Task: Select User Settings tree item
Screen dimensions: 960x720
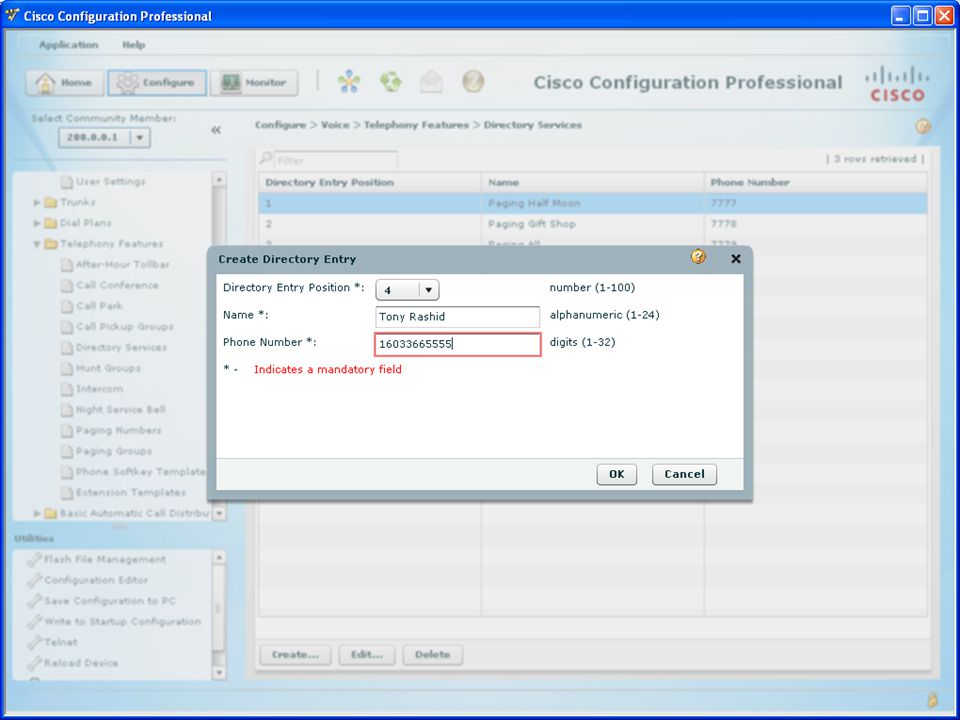Action: pos(103,182)
